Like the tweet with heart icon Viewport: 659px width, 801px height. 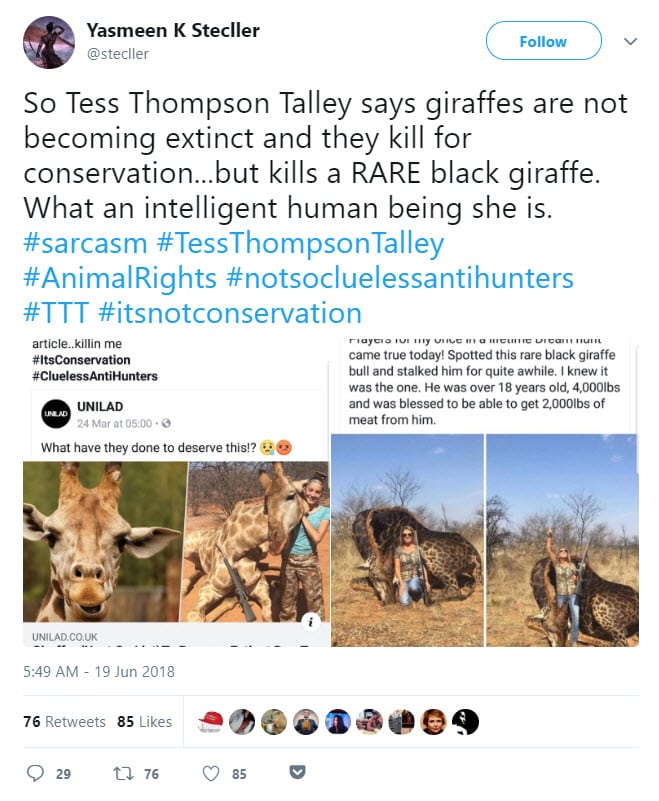pos(211,773)
